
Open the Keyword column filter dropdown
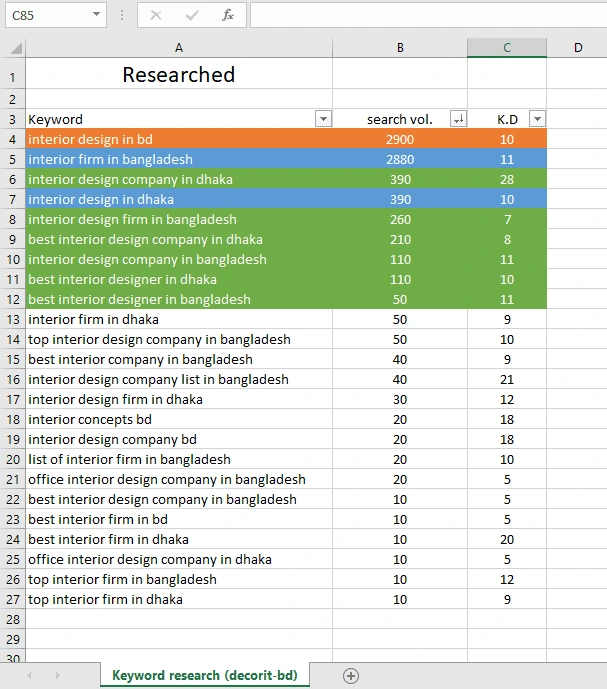tap(323, 119)
